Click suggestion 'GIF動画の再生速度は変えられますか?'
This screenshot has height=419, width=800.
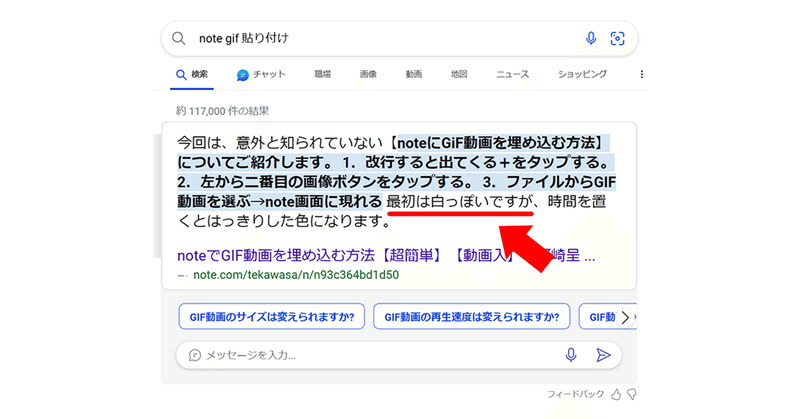pos(471,317)
